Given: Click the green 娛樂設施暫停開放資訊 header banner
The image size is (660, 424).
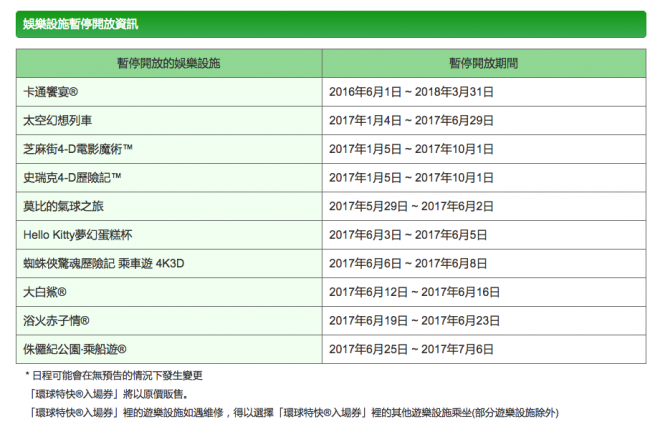Looking at the screenshot, I should click(330, 21).
